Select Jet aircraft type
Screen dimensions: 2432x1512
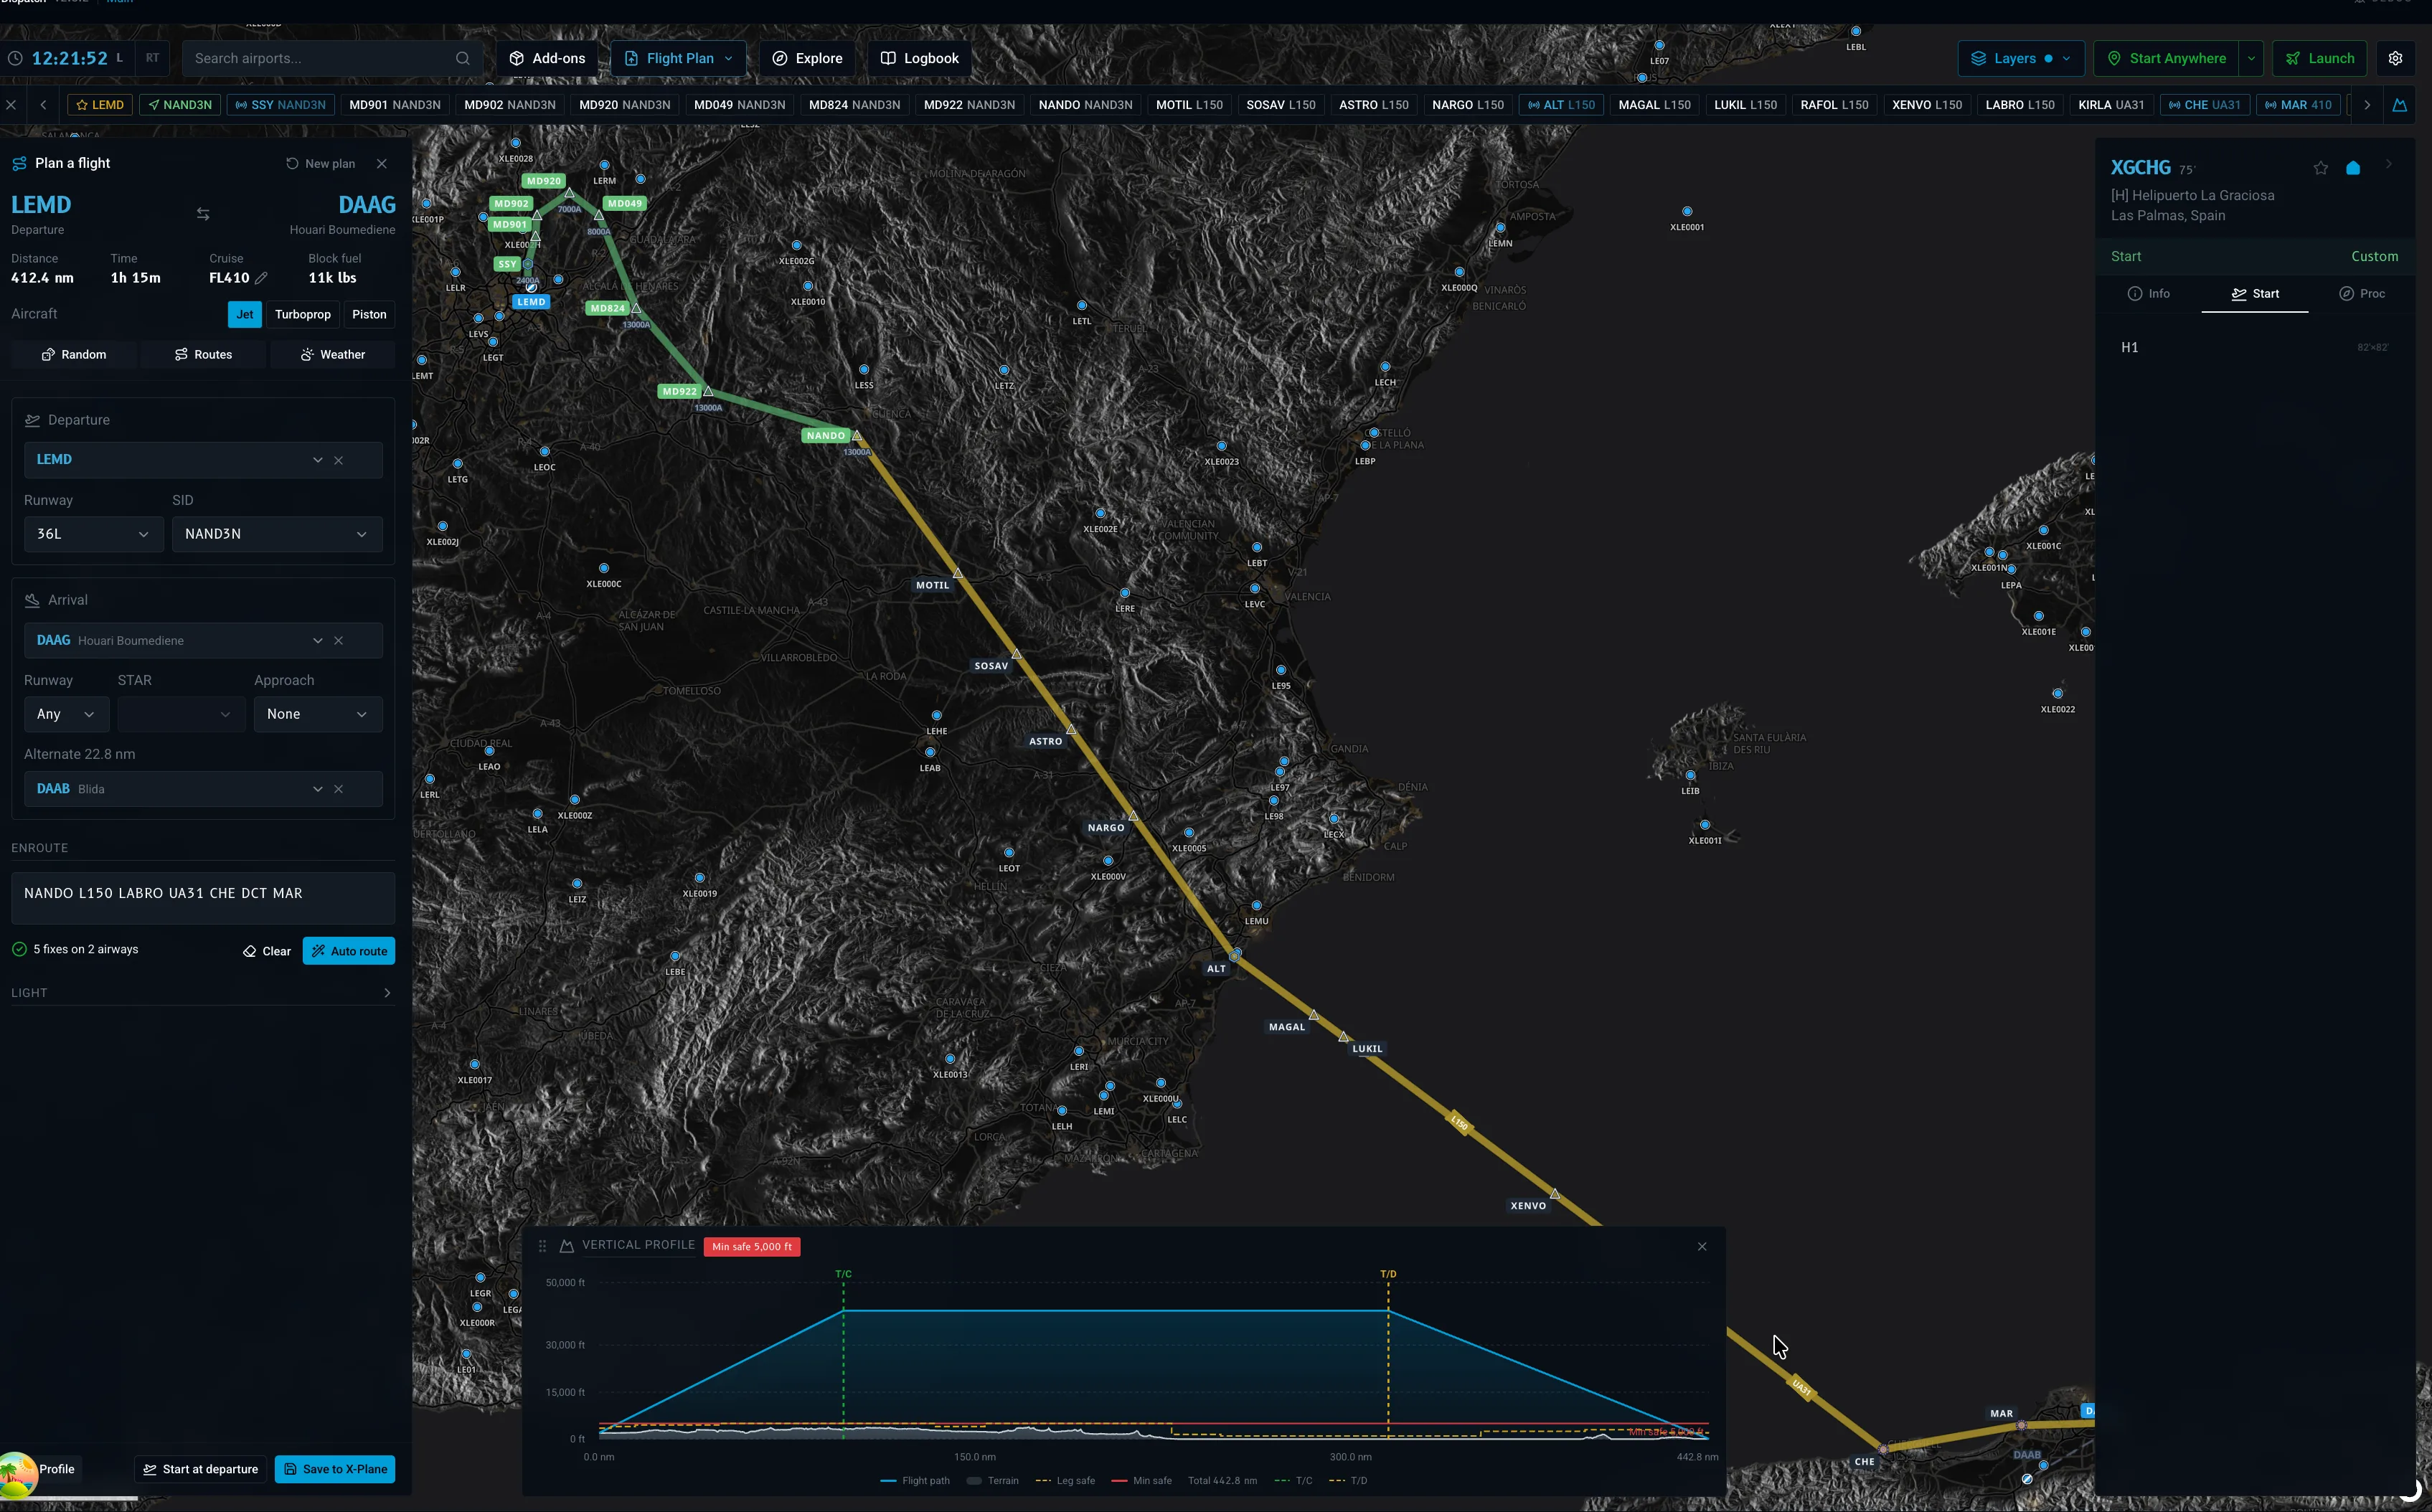[x=245, y=314]
